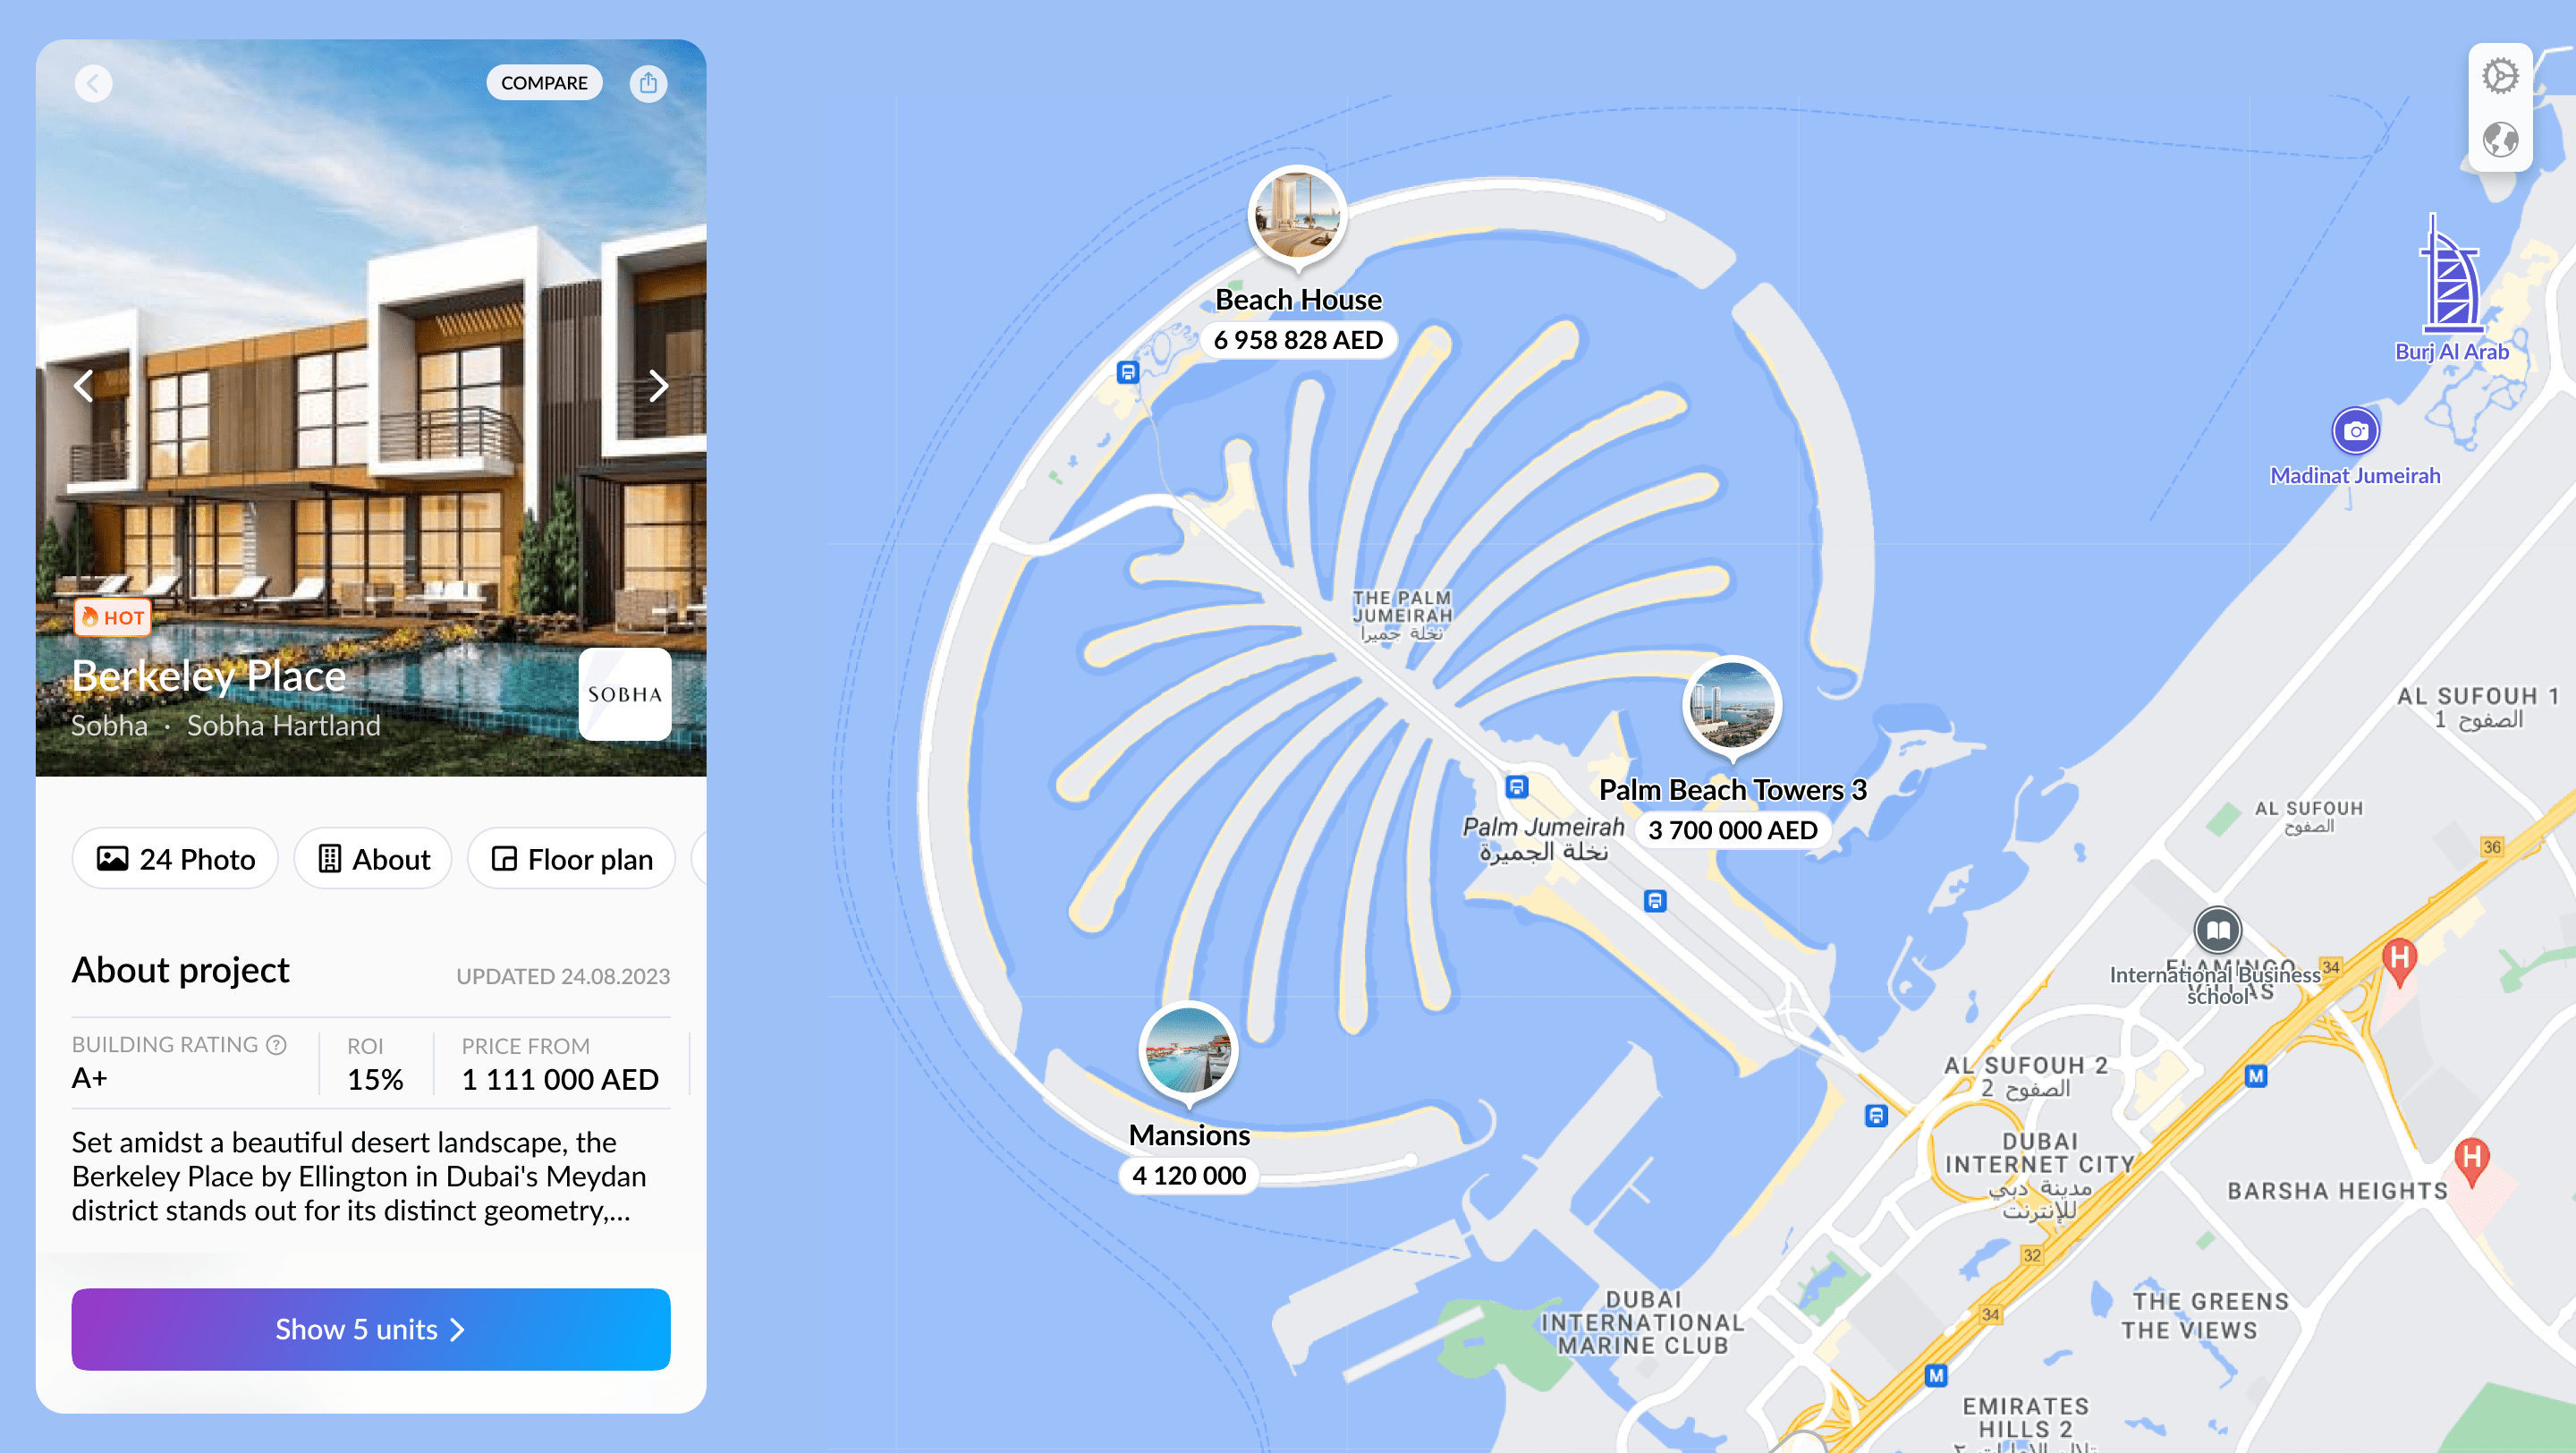Click the ROI 15% value
The width and height of the screenshot is (2576, 1453).
pyautogui.click(x=375, y=1079)
